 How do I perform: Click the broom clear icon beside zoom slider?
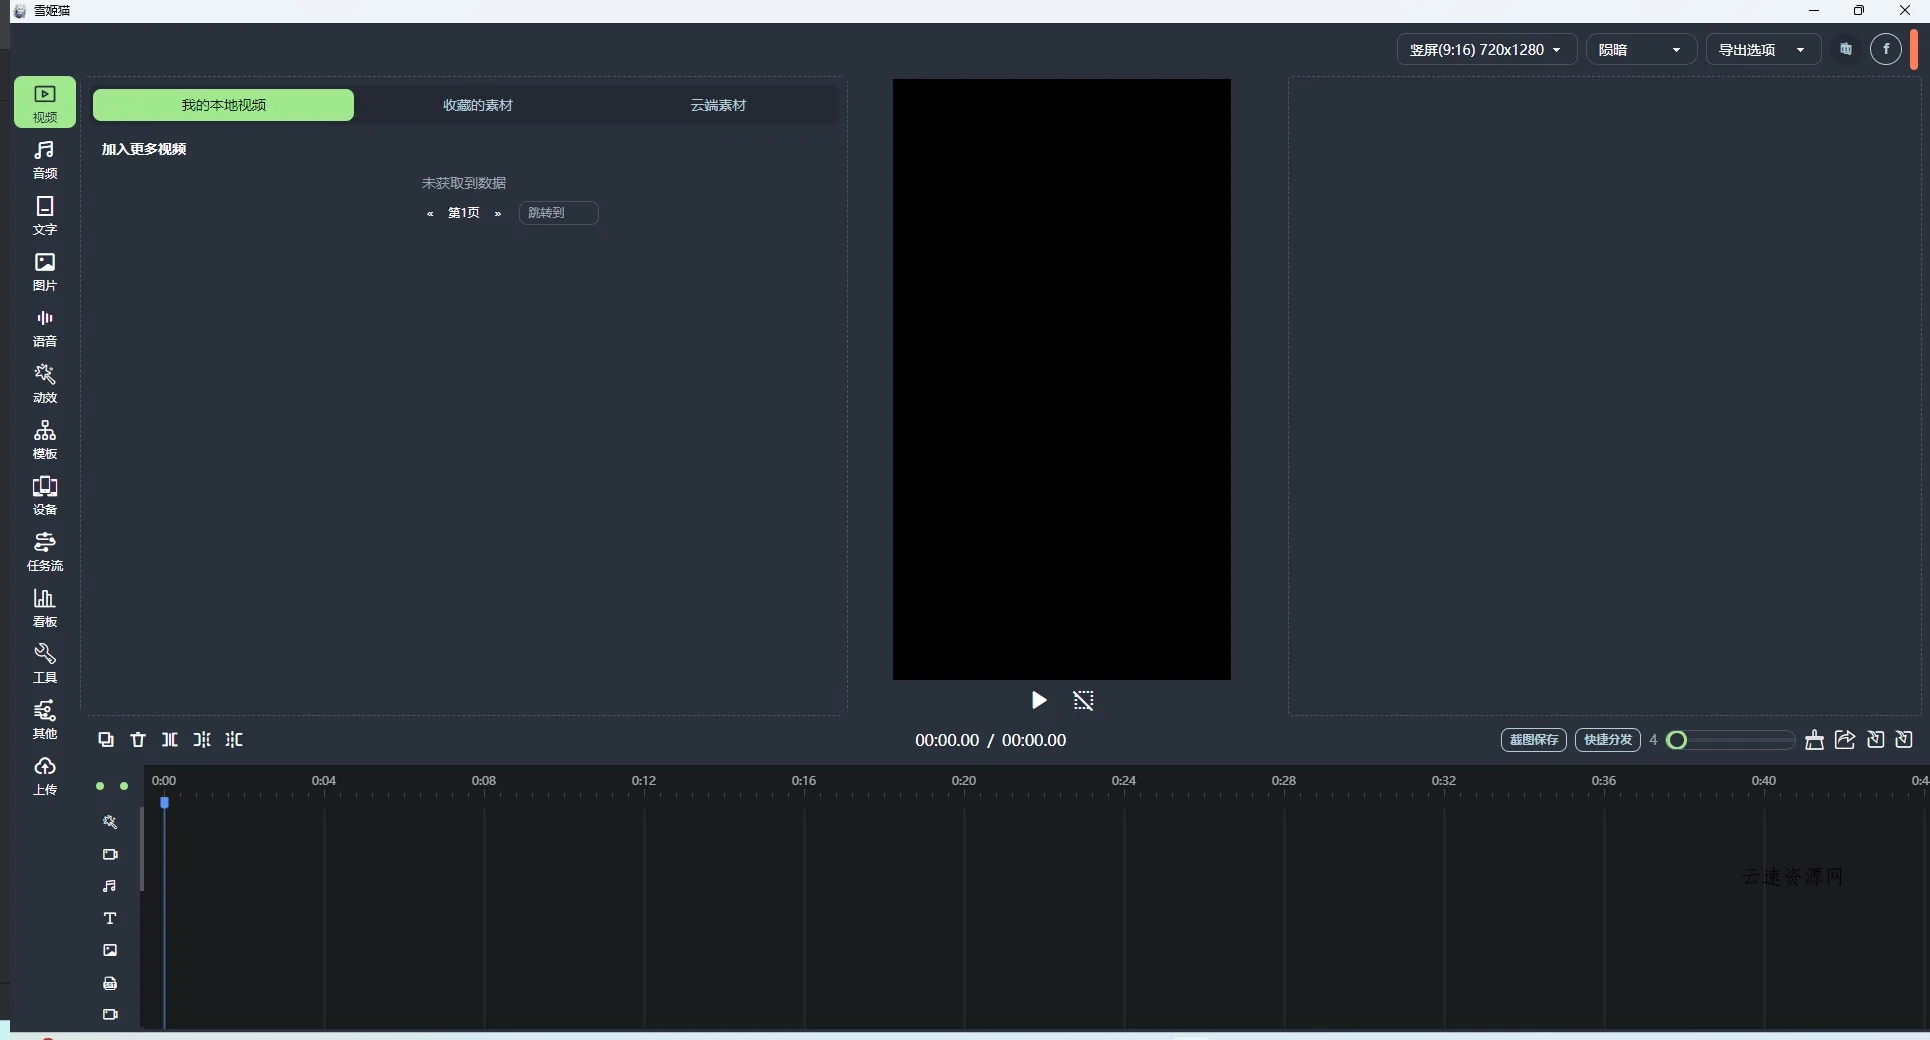(x=1814, y=740)
